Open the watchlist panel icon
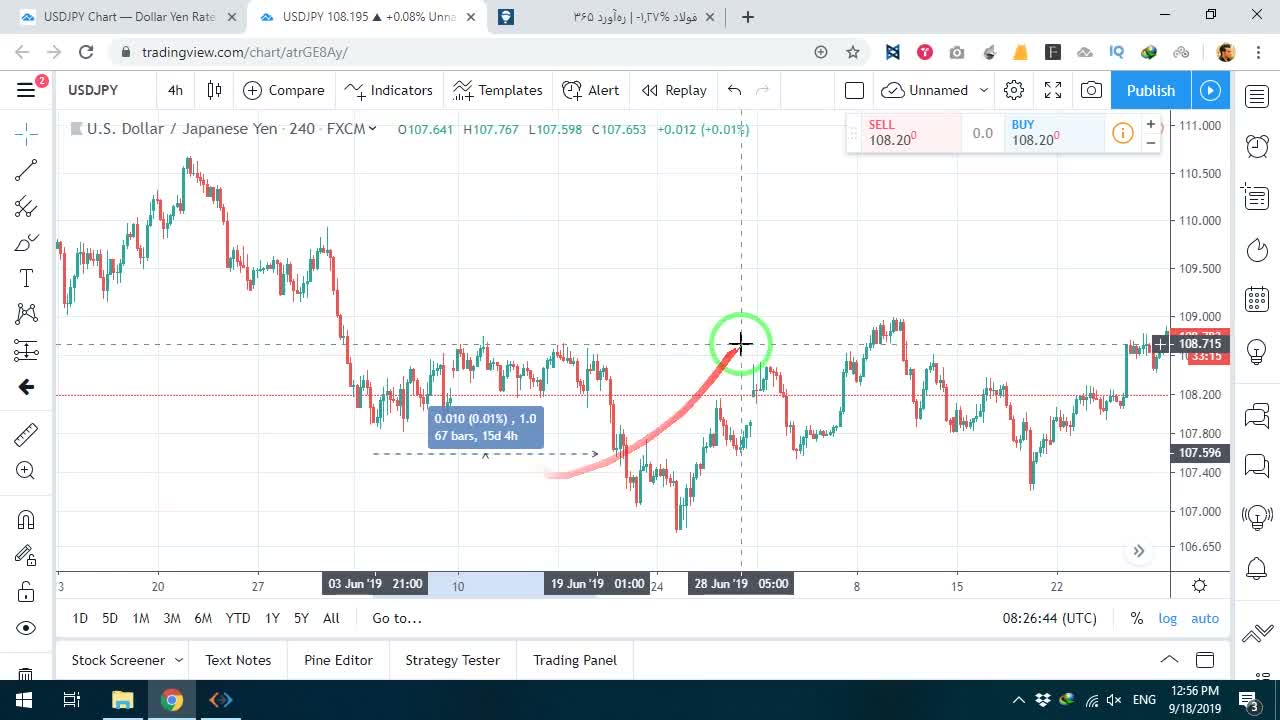 click(x=1257, y=96)
